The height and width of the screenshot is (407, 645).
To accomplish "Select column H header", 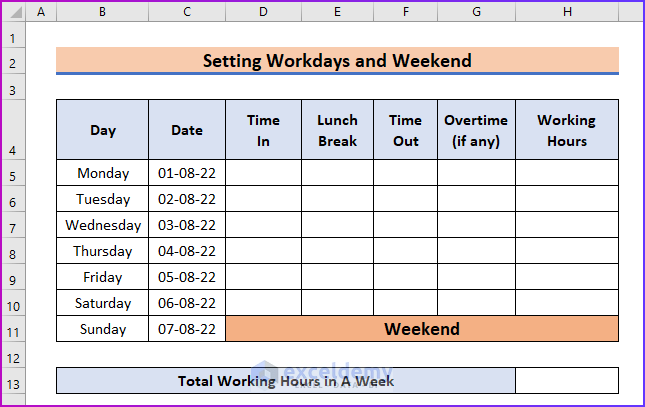I will tap(567, 12).
